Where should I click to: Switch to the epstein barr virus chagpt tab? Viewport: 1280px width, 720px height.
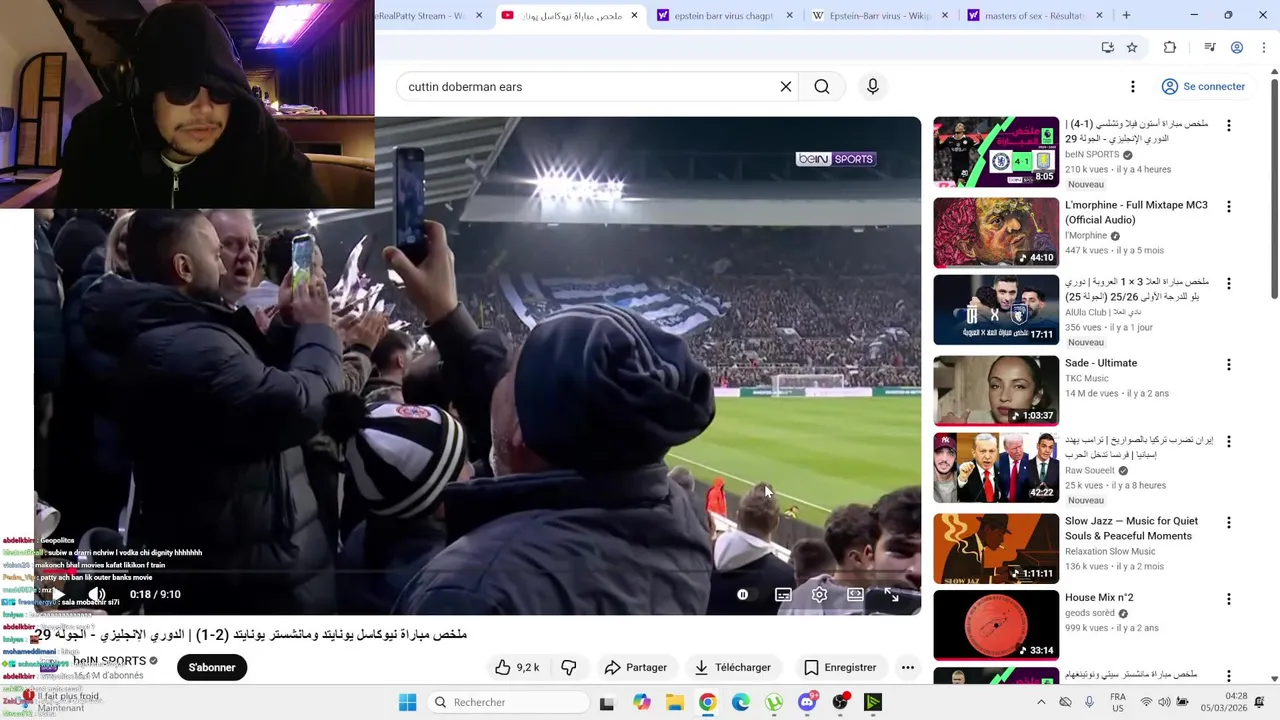[x=724, y=16]
